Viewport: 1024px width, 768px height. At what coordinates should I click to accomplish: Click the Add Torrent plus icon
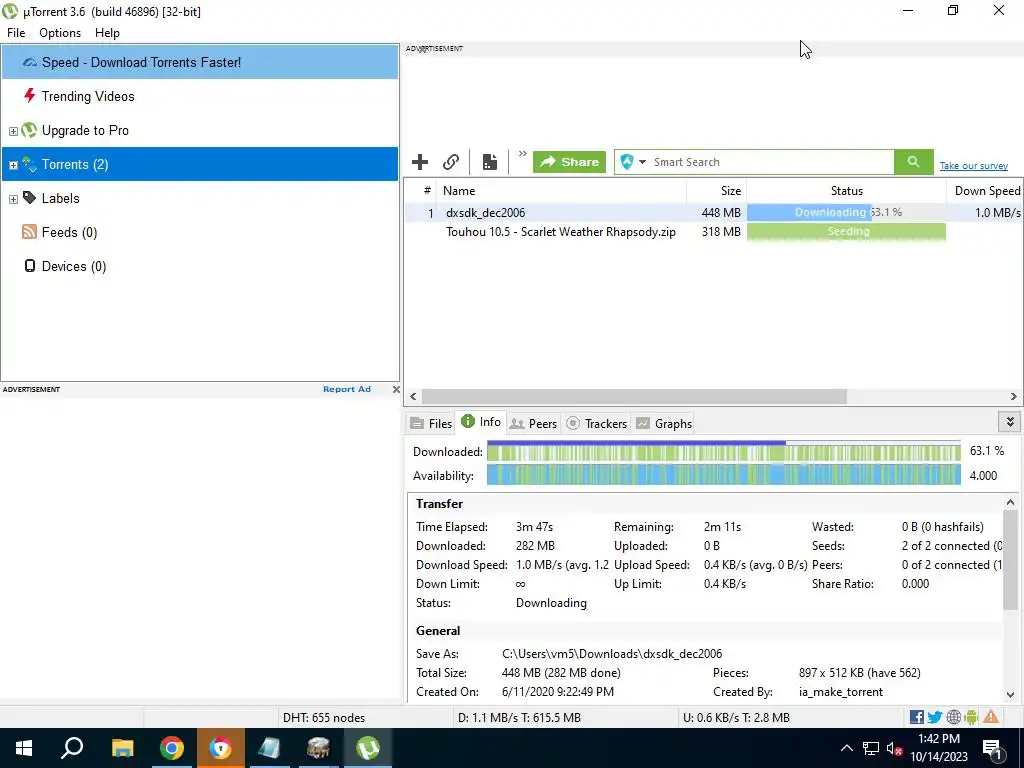click(420, 162)
